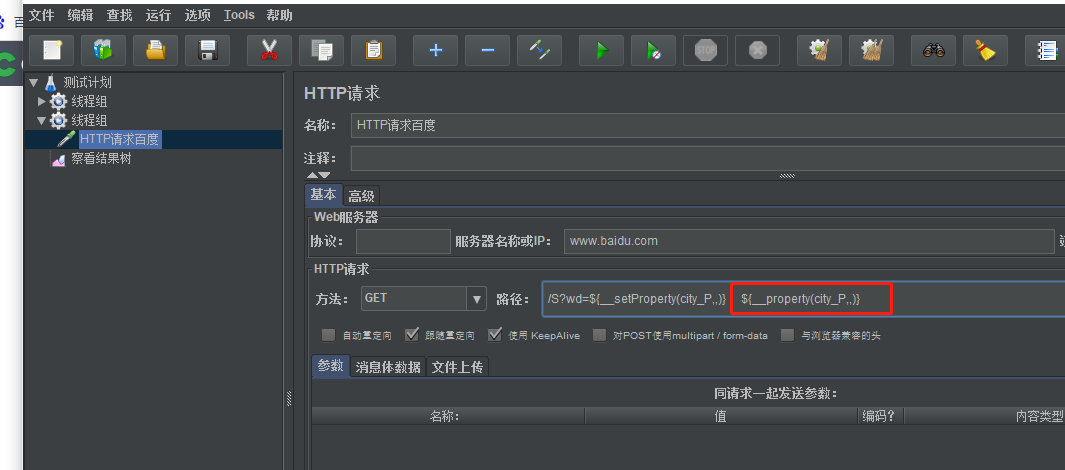Switch to the 基本 tab
The image size is (1065, 470).
(323, 194)
